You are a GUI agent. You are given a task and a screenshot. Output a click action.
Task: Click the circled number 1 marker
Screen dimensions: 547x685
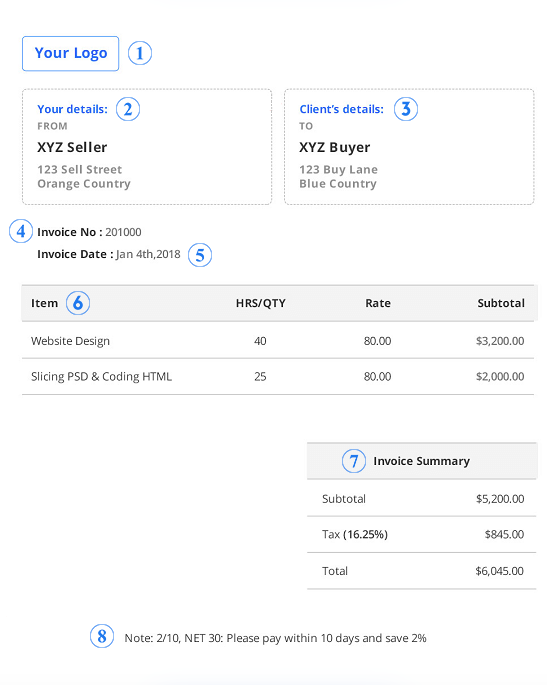(x=140, y=53)
